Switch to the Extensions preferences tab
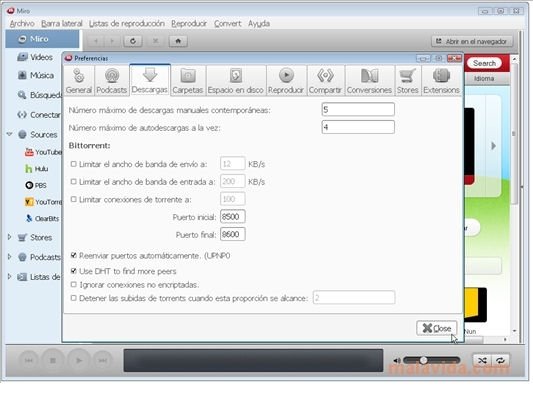The image size is (533, 399). [441, 81]
